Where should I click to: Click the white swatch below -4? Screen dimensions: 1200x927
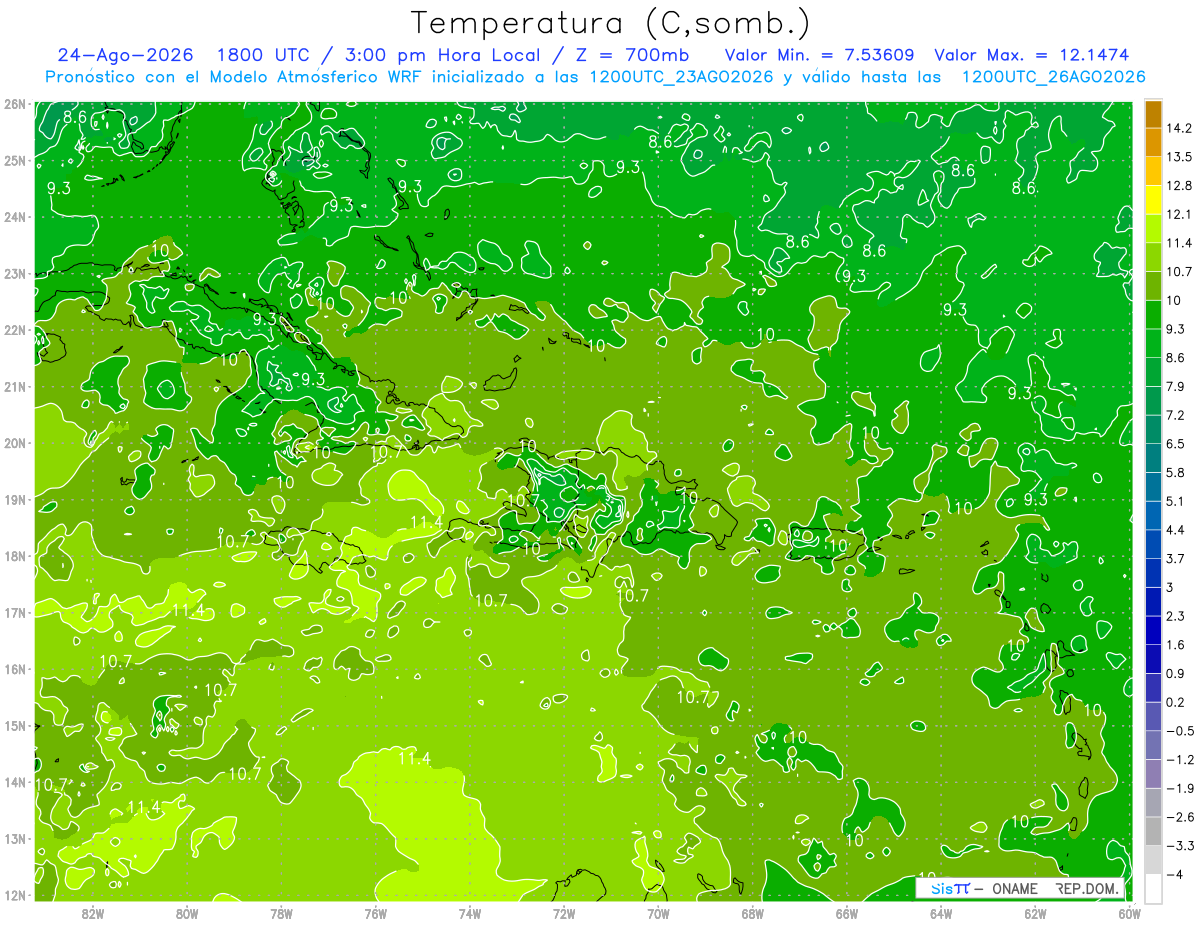1153,888
